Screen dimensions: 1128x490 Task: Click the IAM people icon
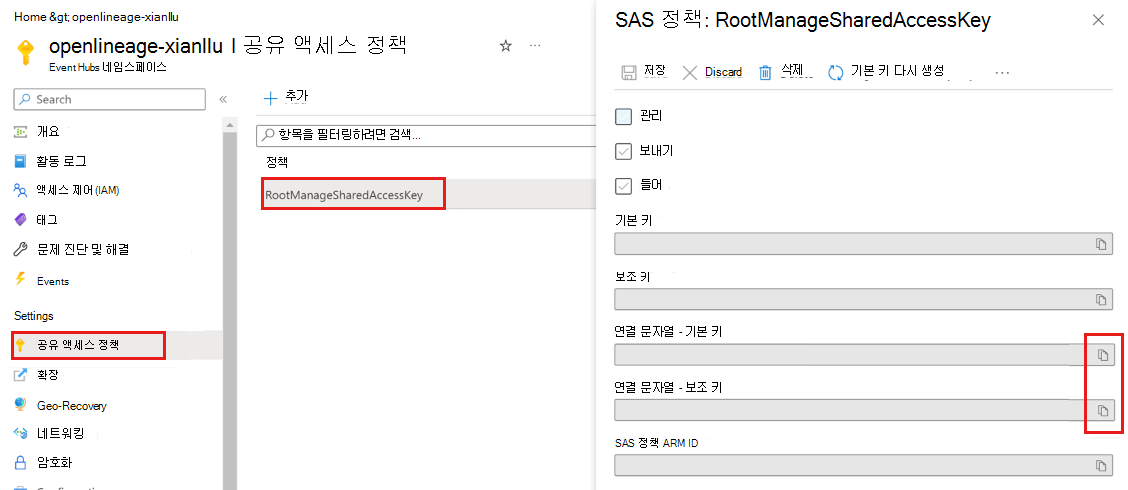pyautogui.click(x=21, y=191)
